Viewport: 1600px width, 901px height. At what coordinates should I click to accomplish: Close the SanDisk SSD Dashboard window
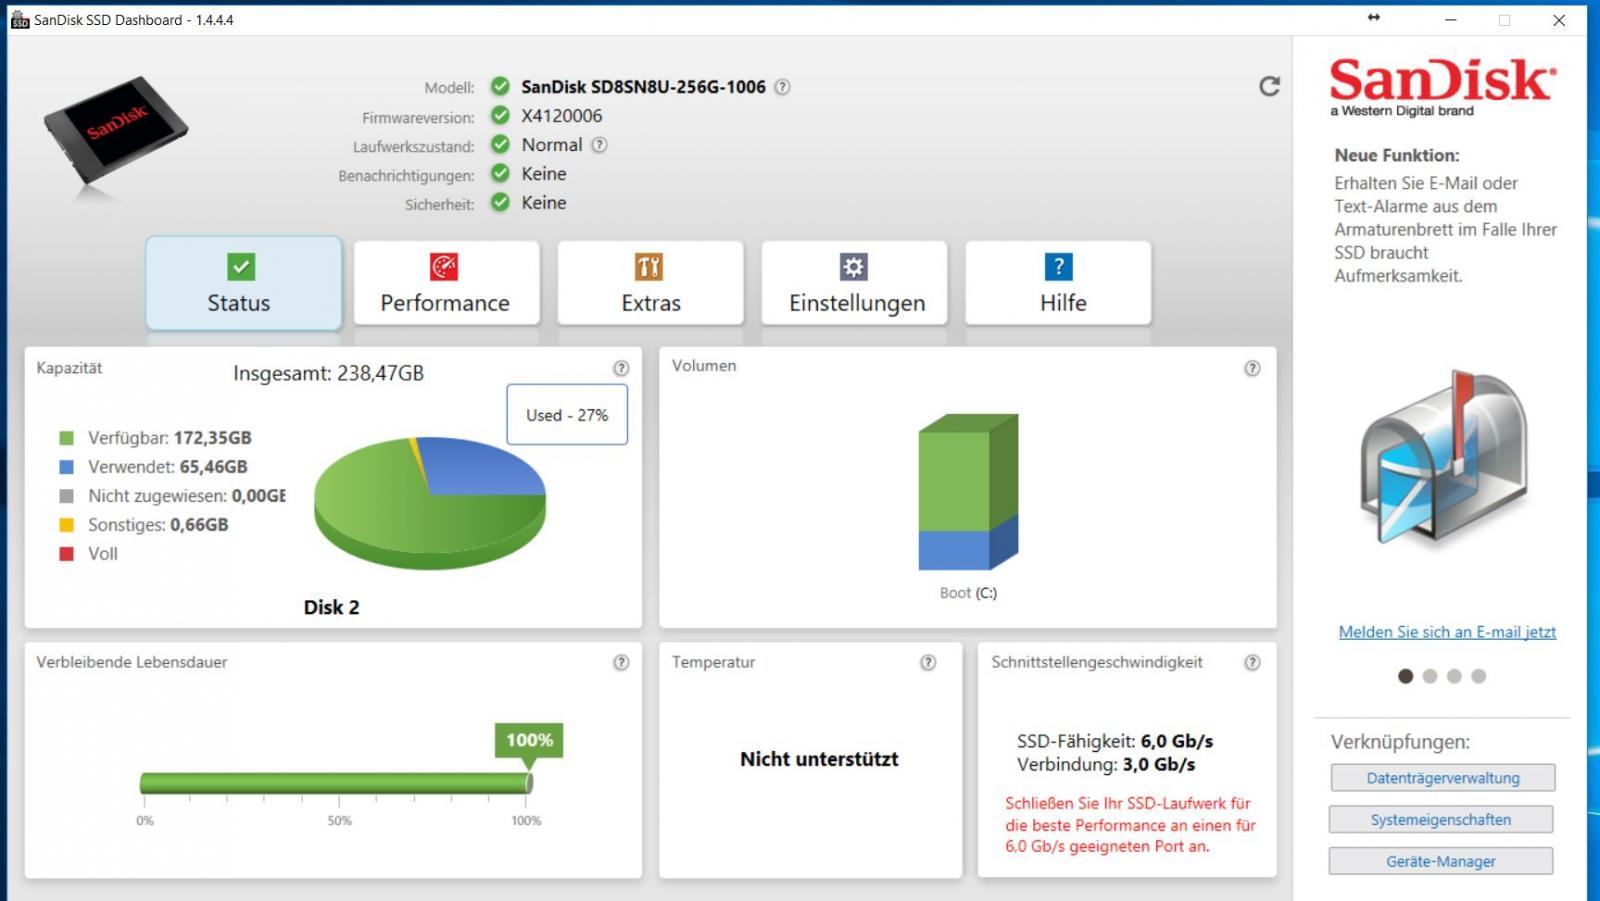(x=1559, y=20)
